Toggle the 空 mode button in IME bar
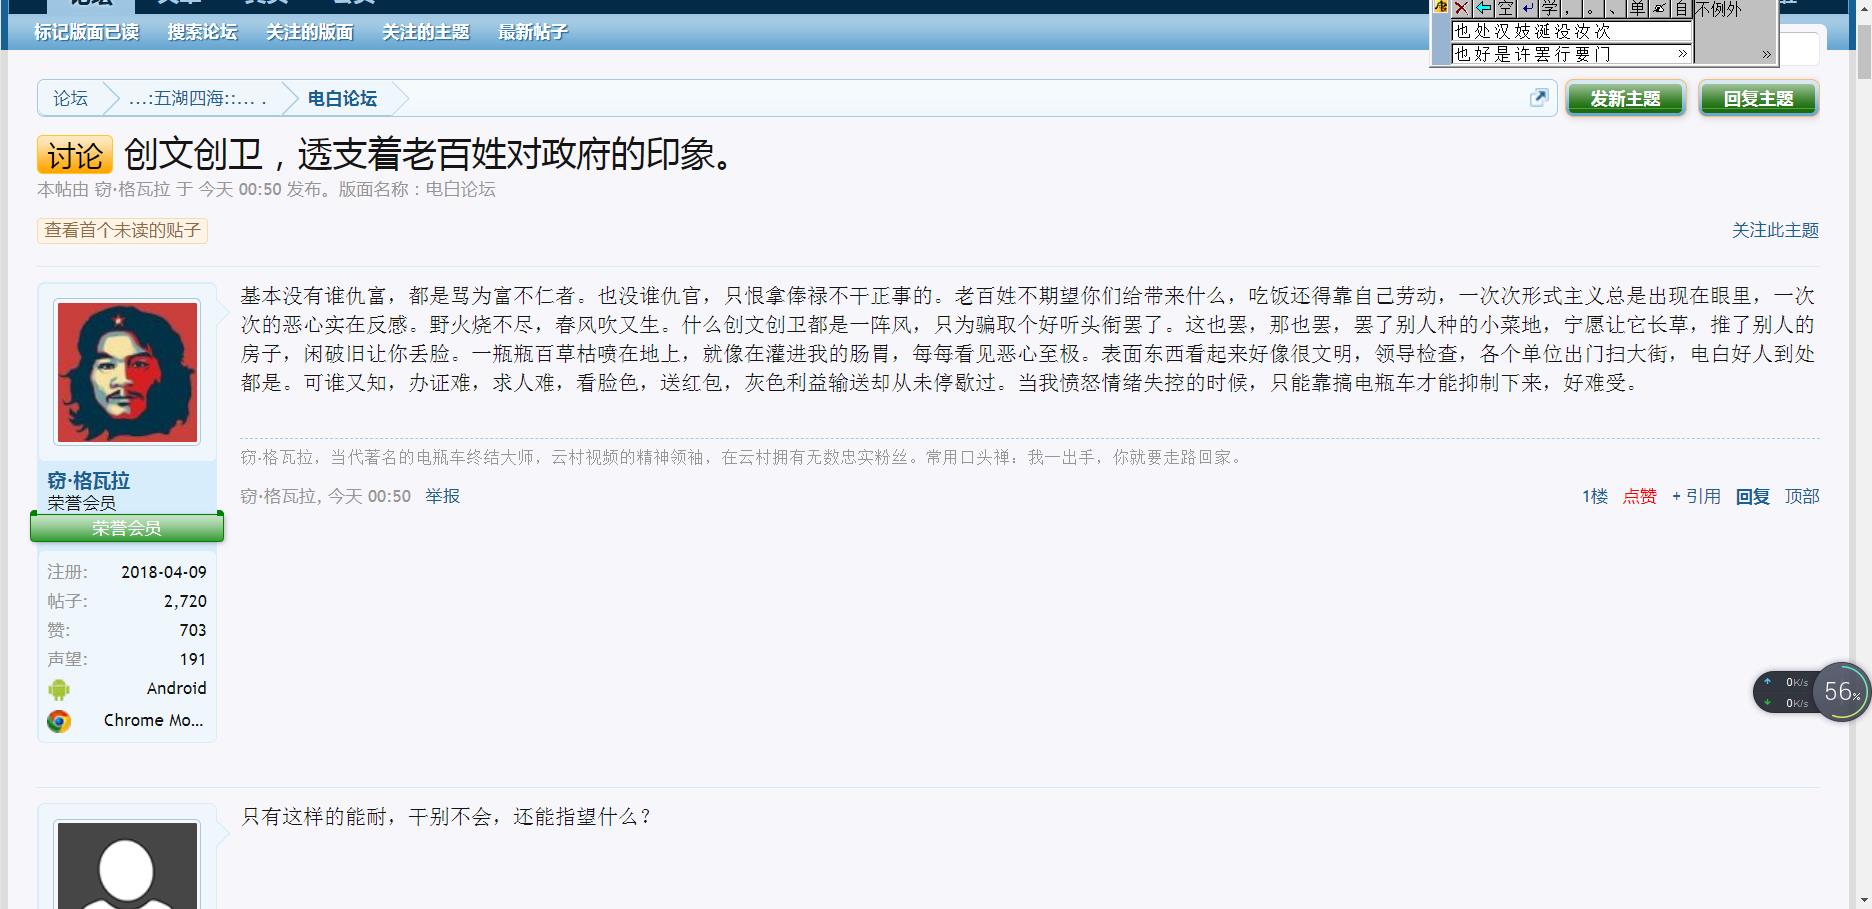Viewport: 1872px width, 909px height. pos(1505,8)
